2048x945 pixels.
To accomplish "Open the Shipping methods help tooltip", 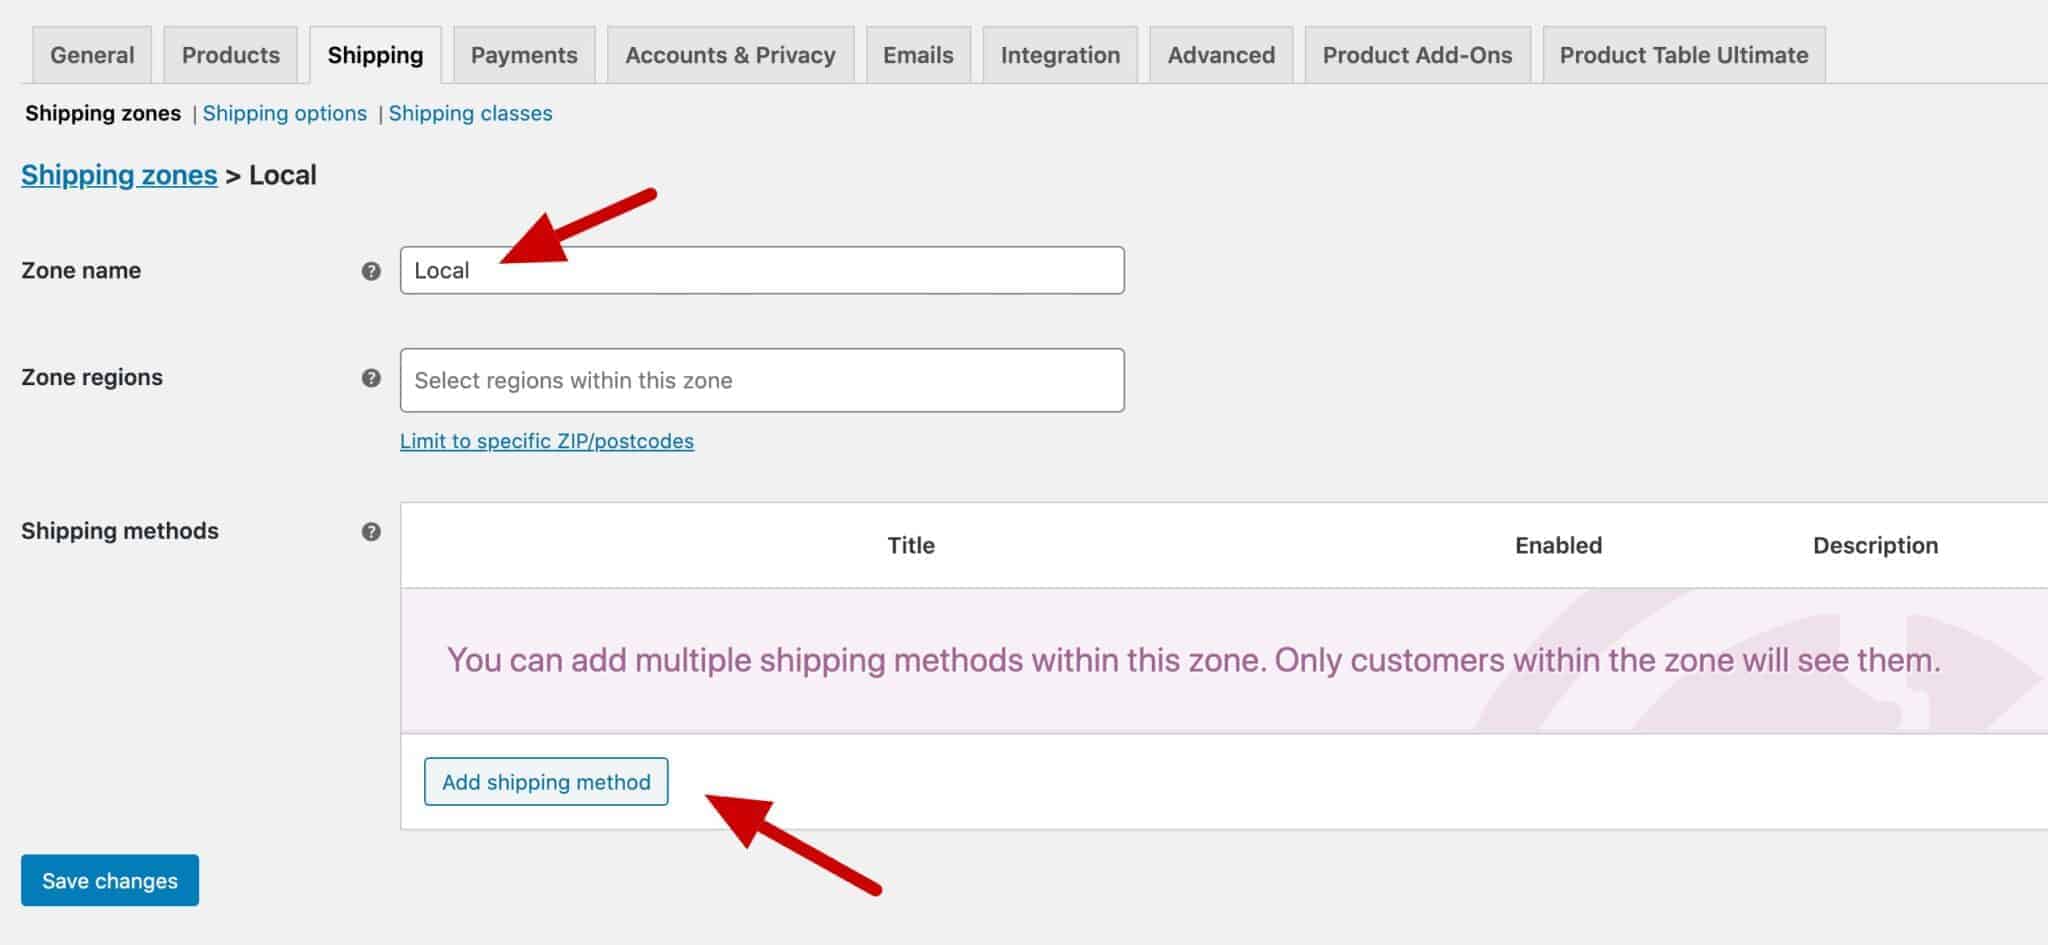I will coord(369,531).
